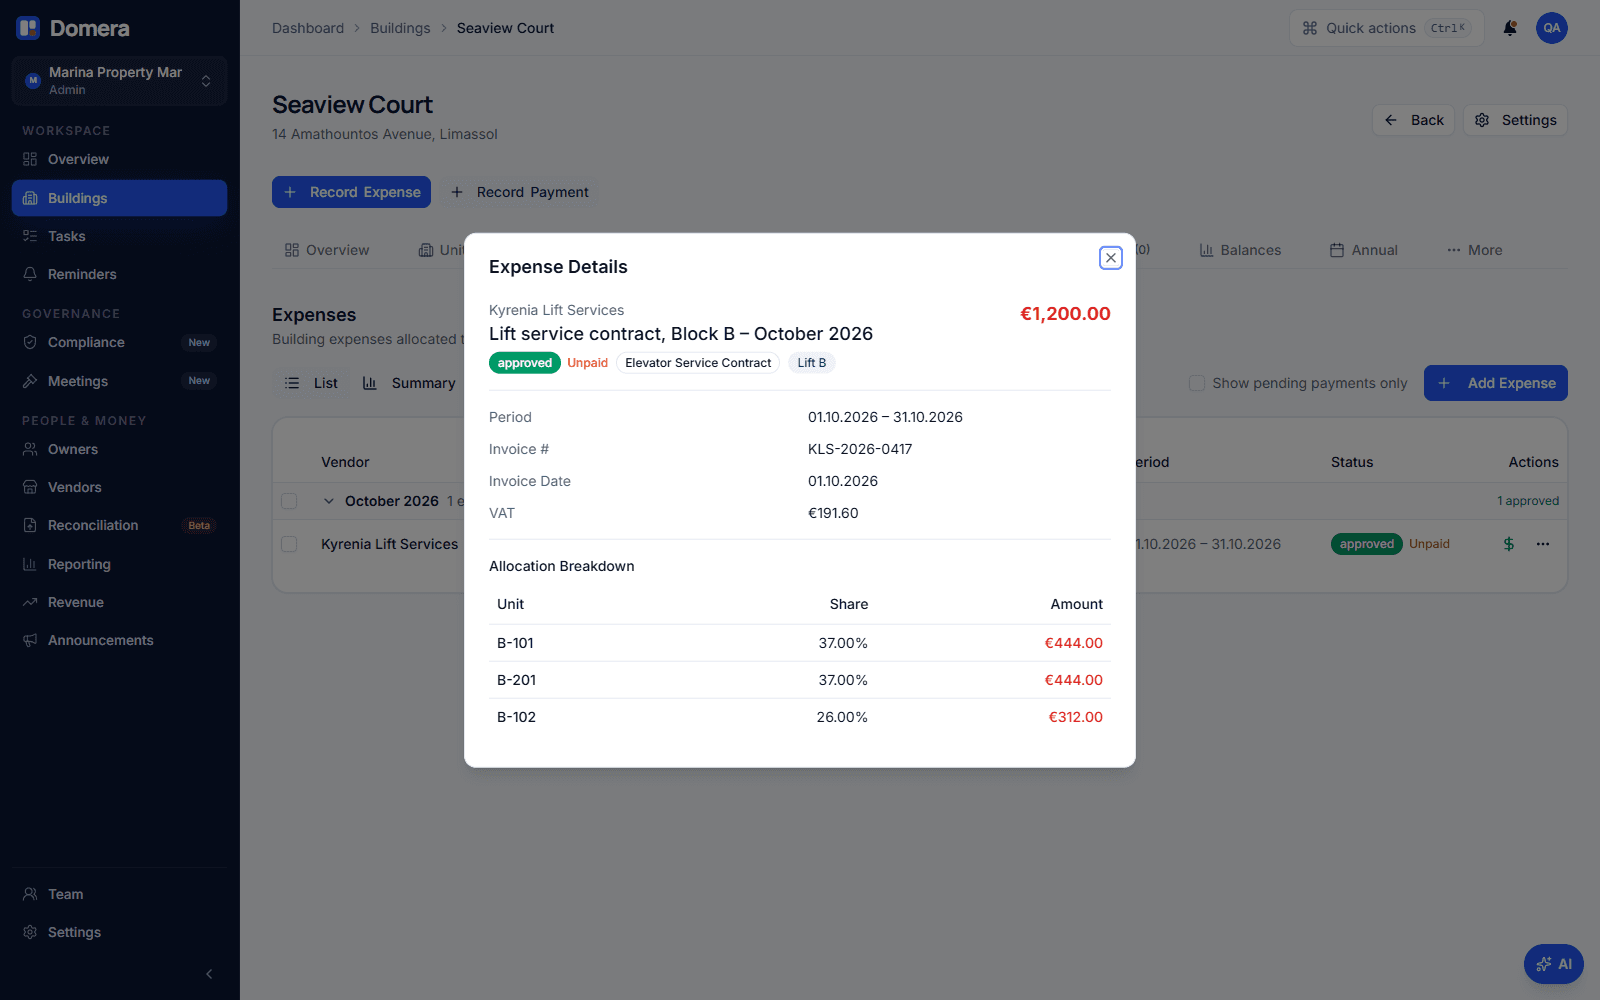1600x1000 pixels.
Task: Go Back from Seaview Court
Action: click(1414, 120)
